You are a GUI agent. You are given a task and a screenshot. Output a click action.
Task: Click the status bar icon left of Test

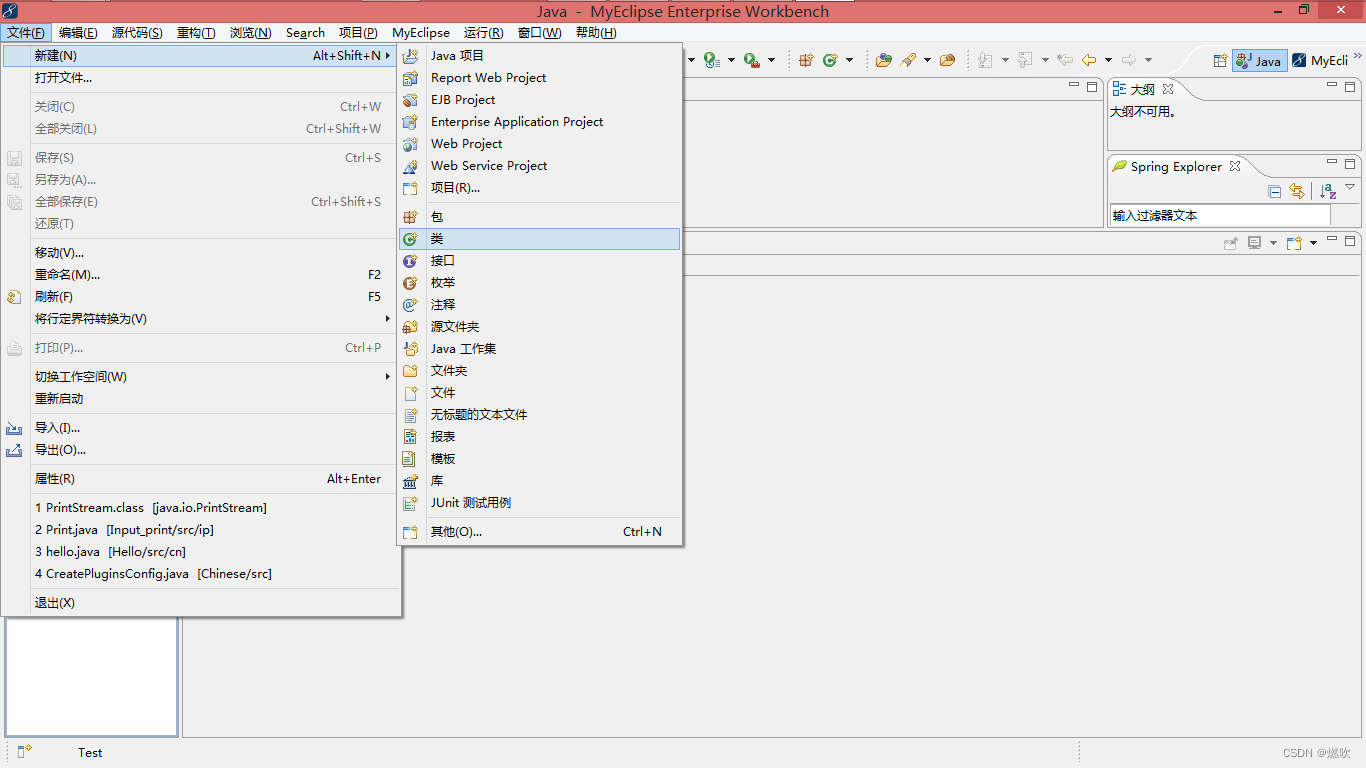click(25, 751)
